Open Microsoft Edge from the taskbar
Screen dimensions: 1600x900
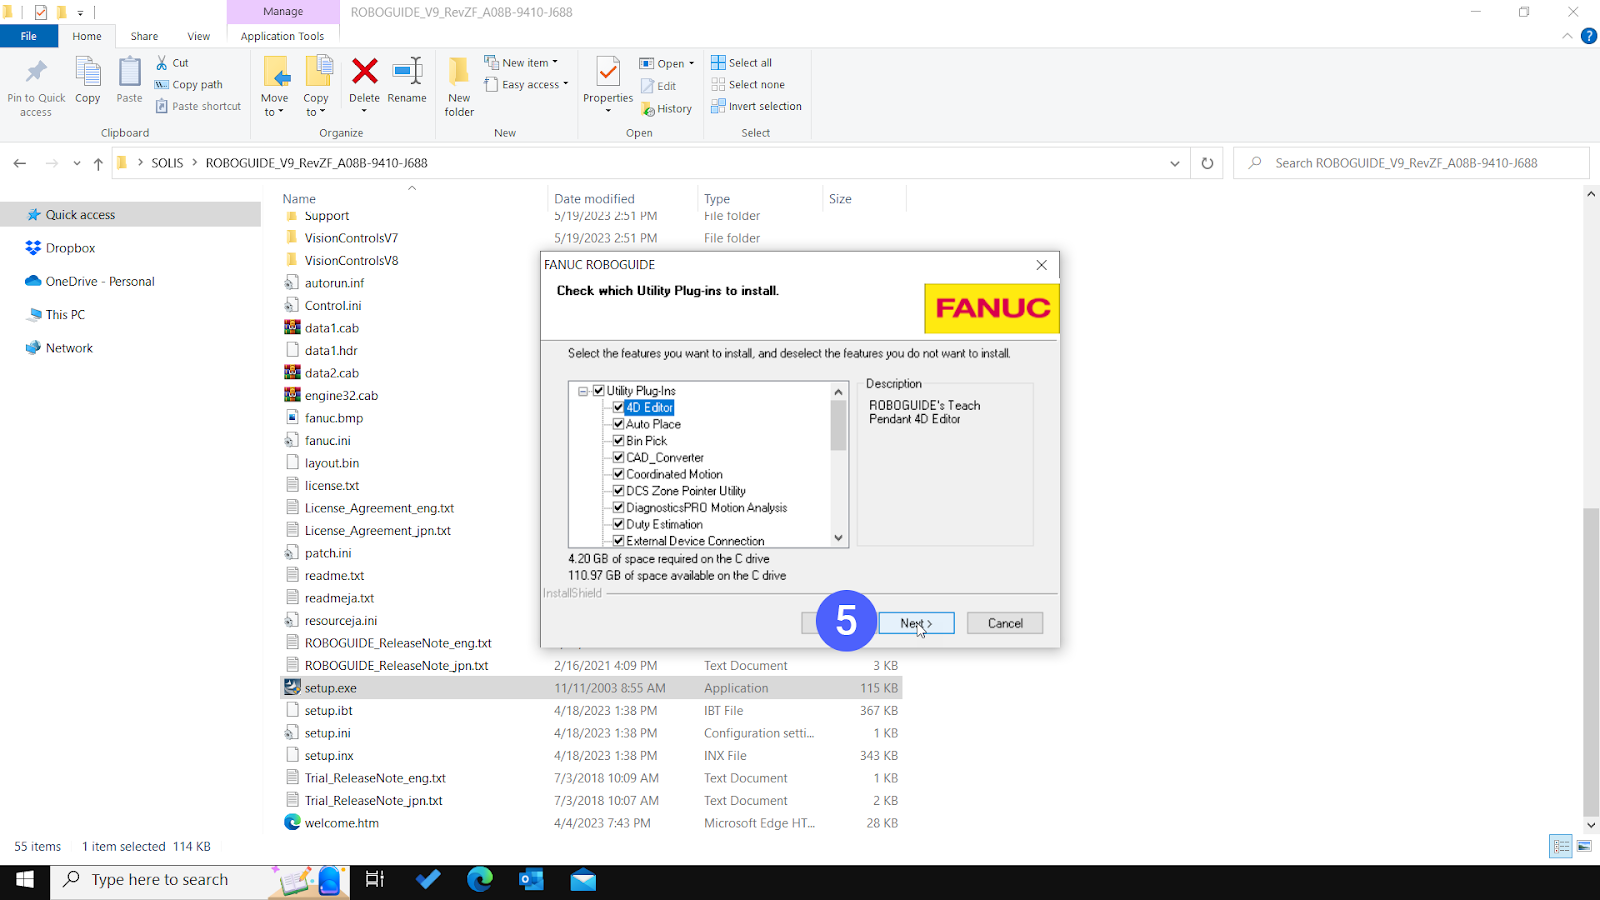click(480, 880)
